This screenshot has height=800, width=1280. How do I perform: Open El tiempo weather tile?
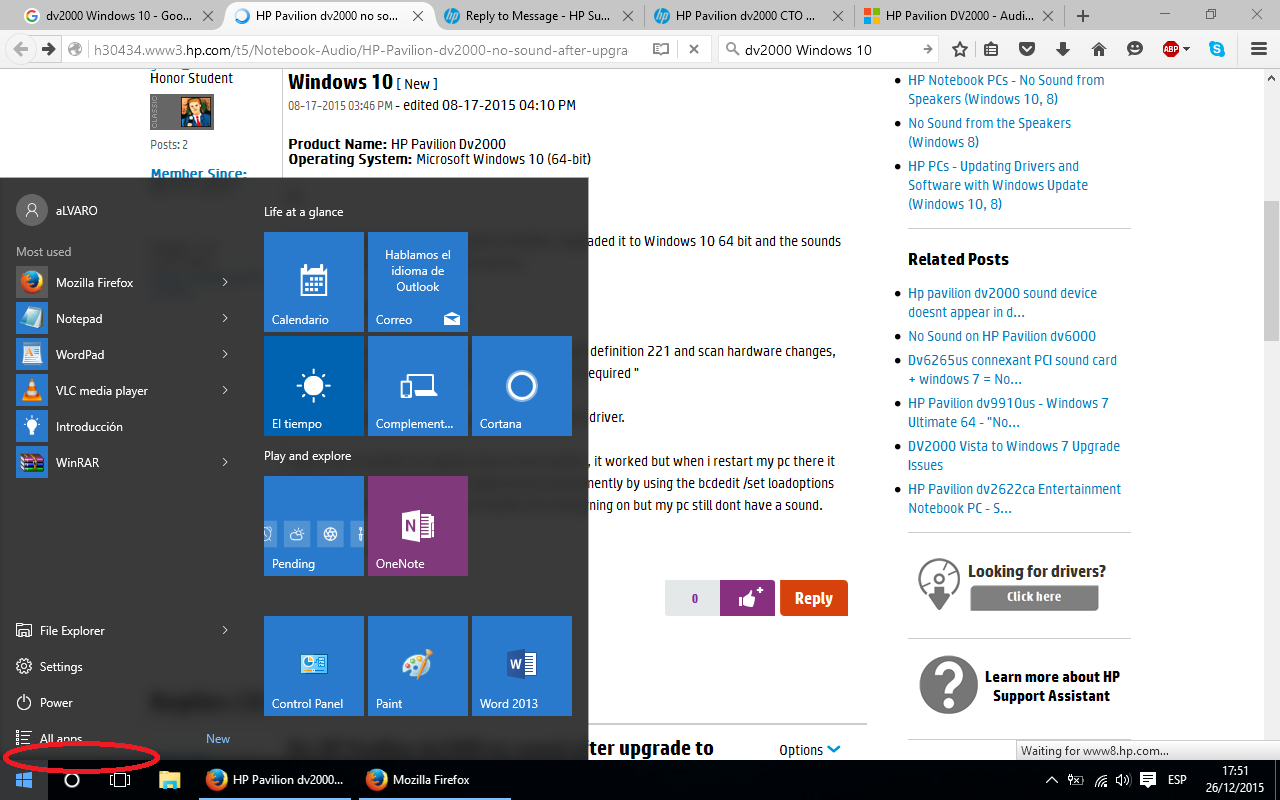314,386
